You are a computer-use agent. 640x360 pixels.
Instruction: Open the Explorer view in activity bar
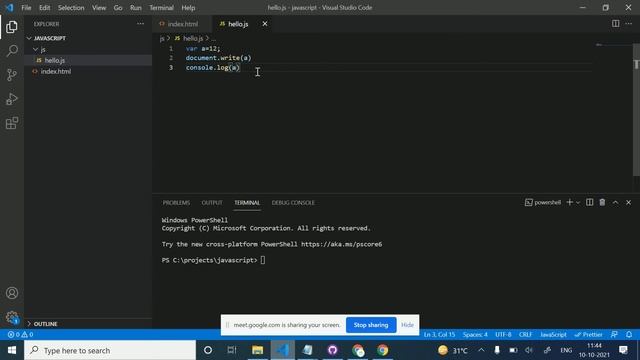pos(12,27)
